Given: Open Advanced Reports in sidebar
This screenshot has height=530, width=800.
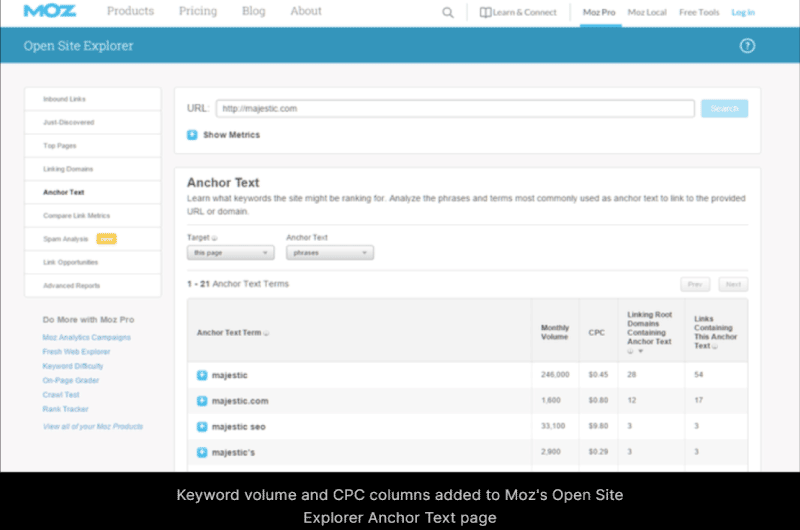Looking at the screenshot, I should 93,286.
